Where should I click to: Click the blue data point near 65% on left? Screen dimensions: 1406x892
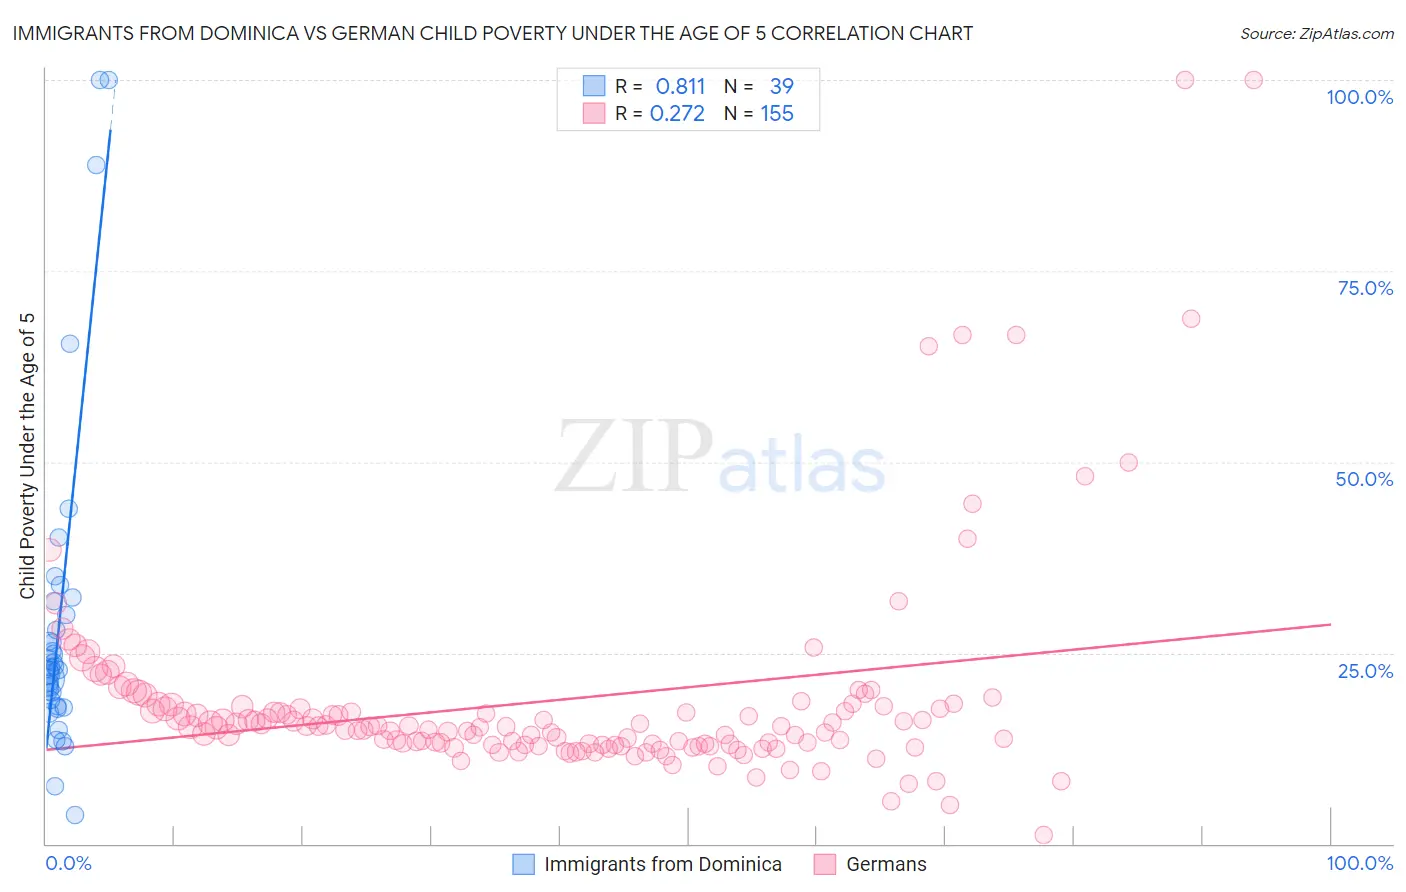70,343
